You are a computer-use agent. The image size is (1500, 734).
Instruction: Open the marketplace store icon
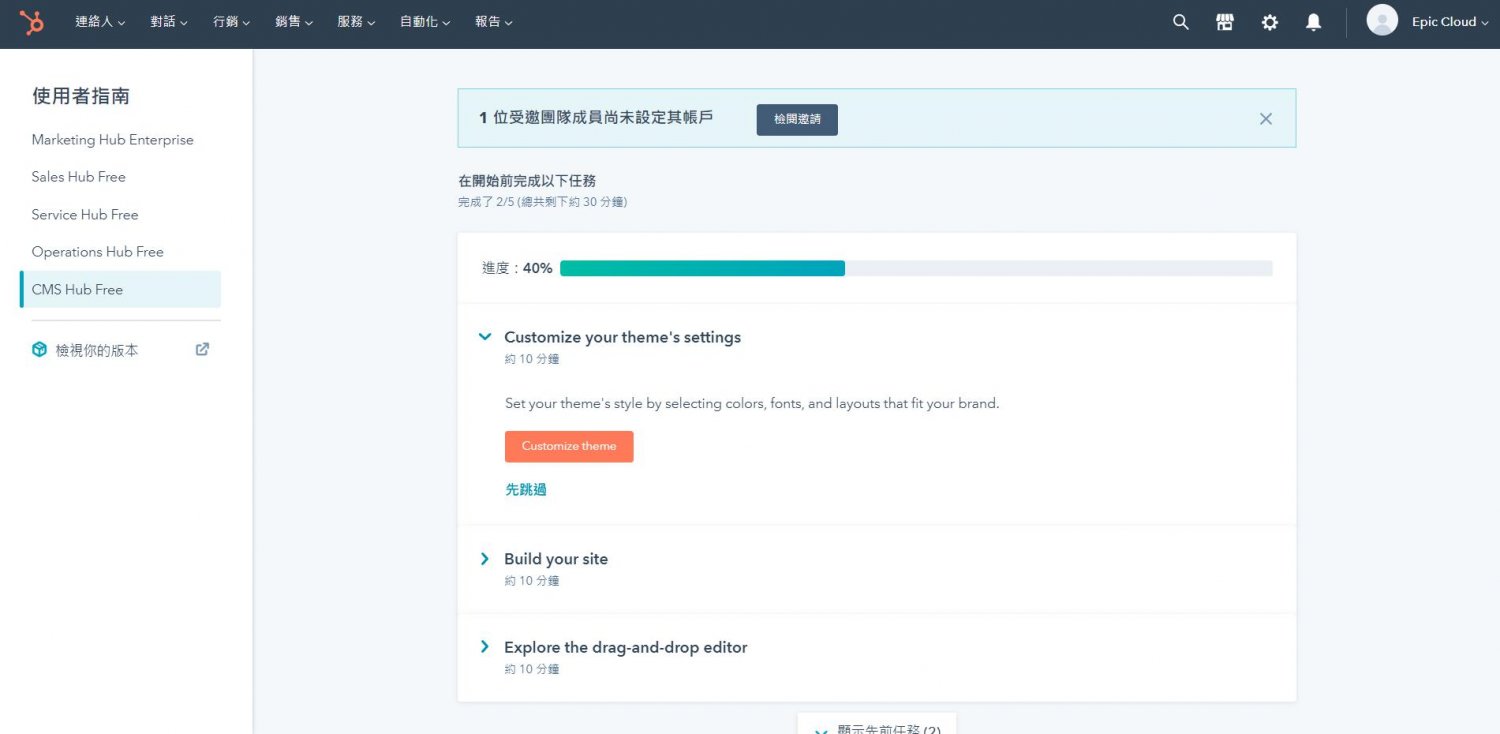(x=1225, y=22)
